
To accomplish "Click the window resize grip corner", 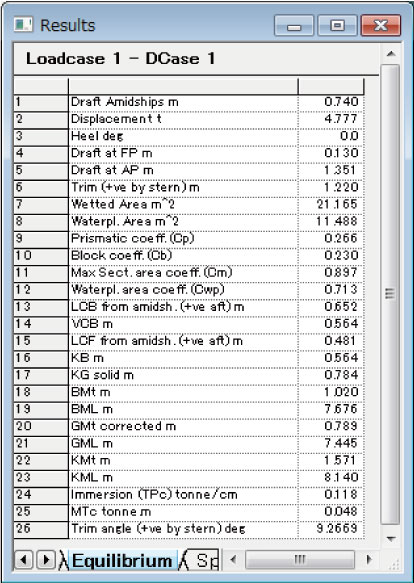I will pos(393,565).
